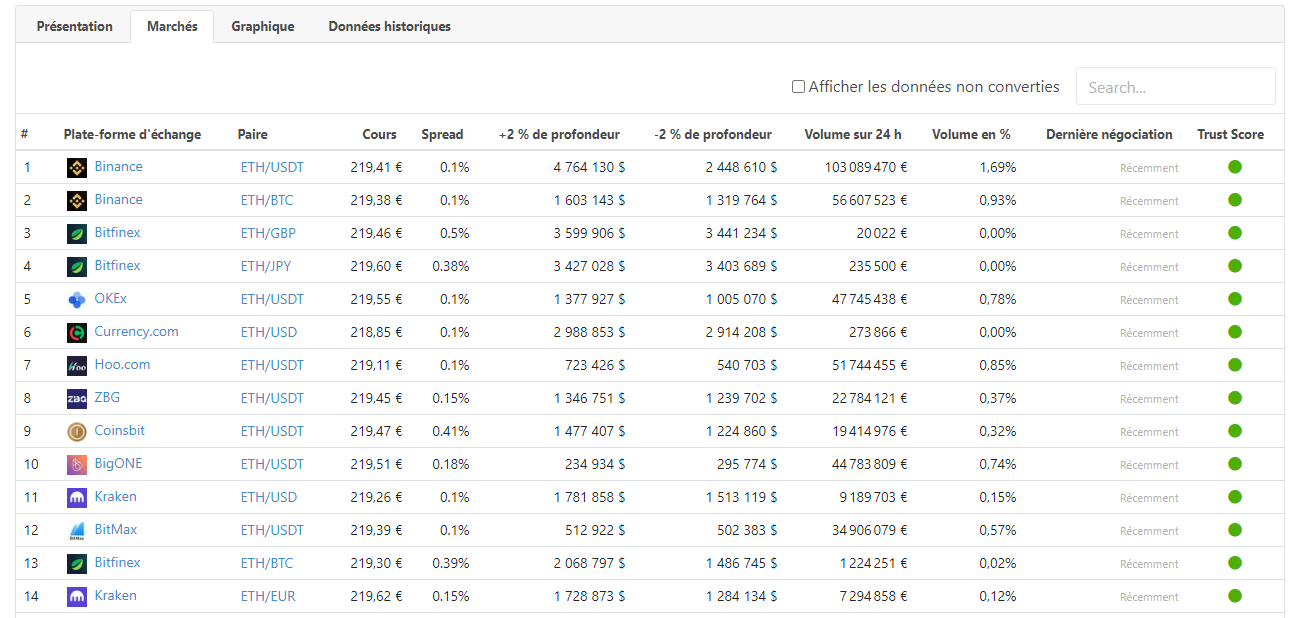Go to the Présentation tab
The height and width of the screenshot is (618, 1298).
75,27
